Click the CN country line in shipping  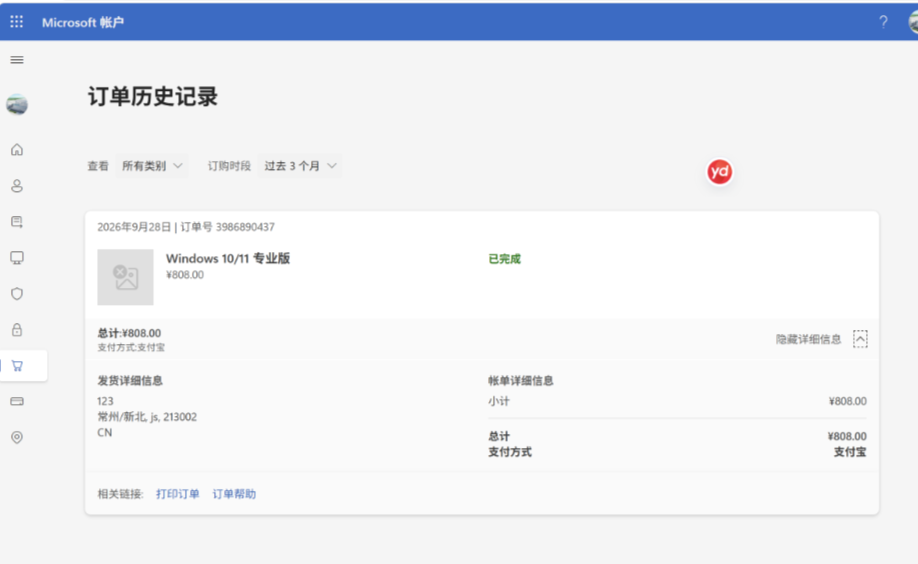[x=105, y=432]
